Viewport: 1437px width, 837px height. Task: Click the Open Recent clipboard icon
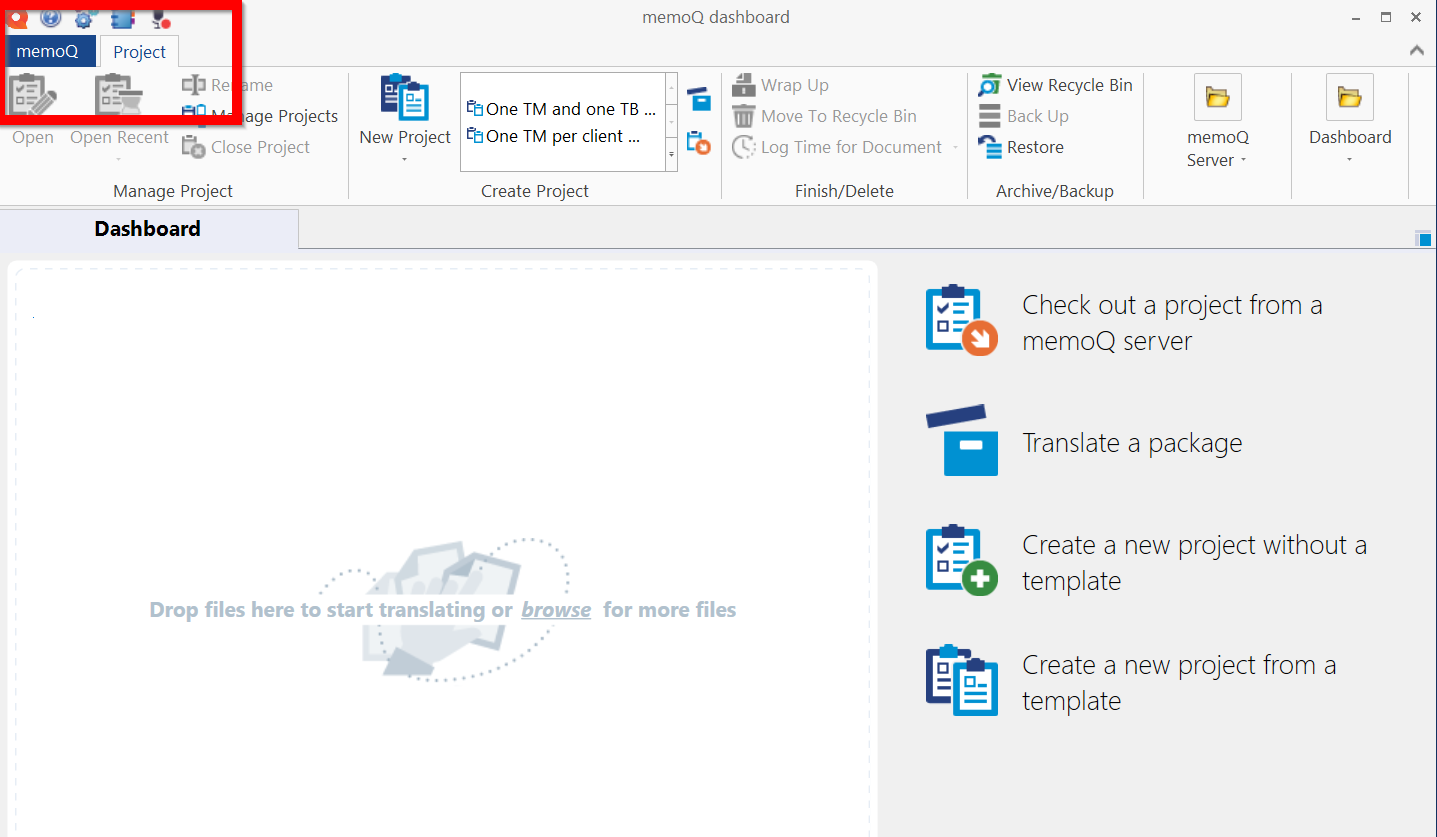[x=119, y=97]
